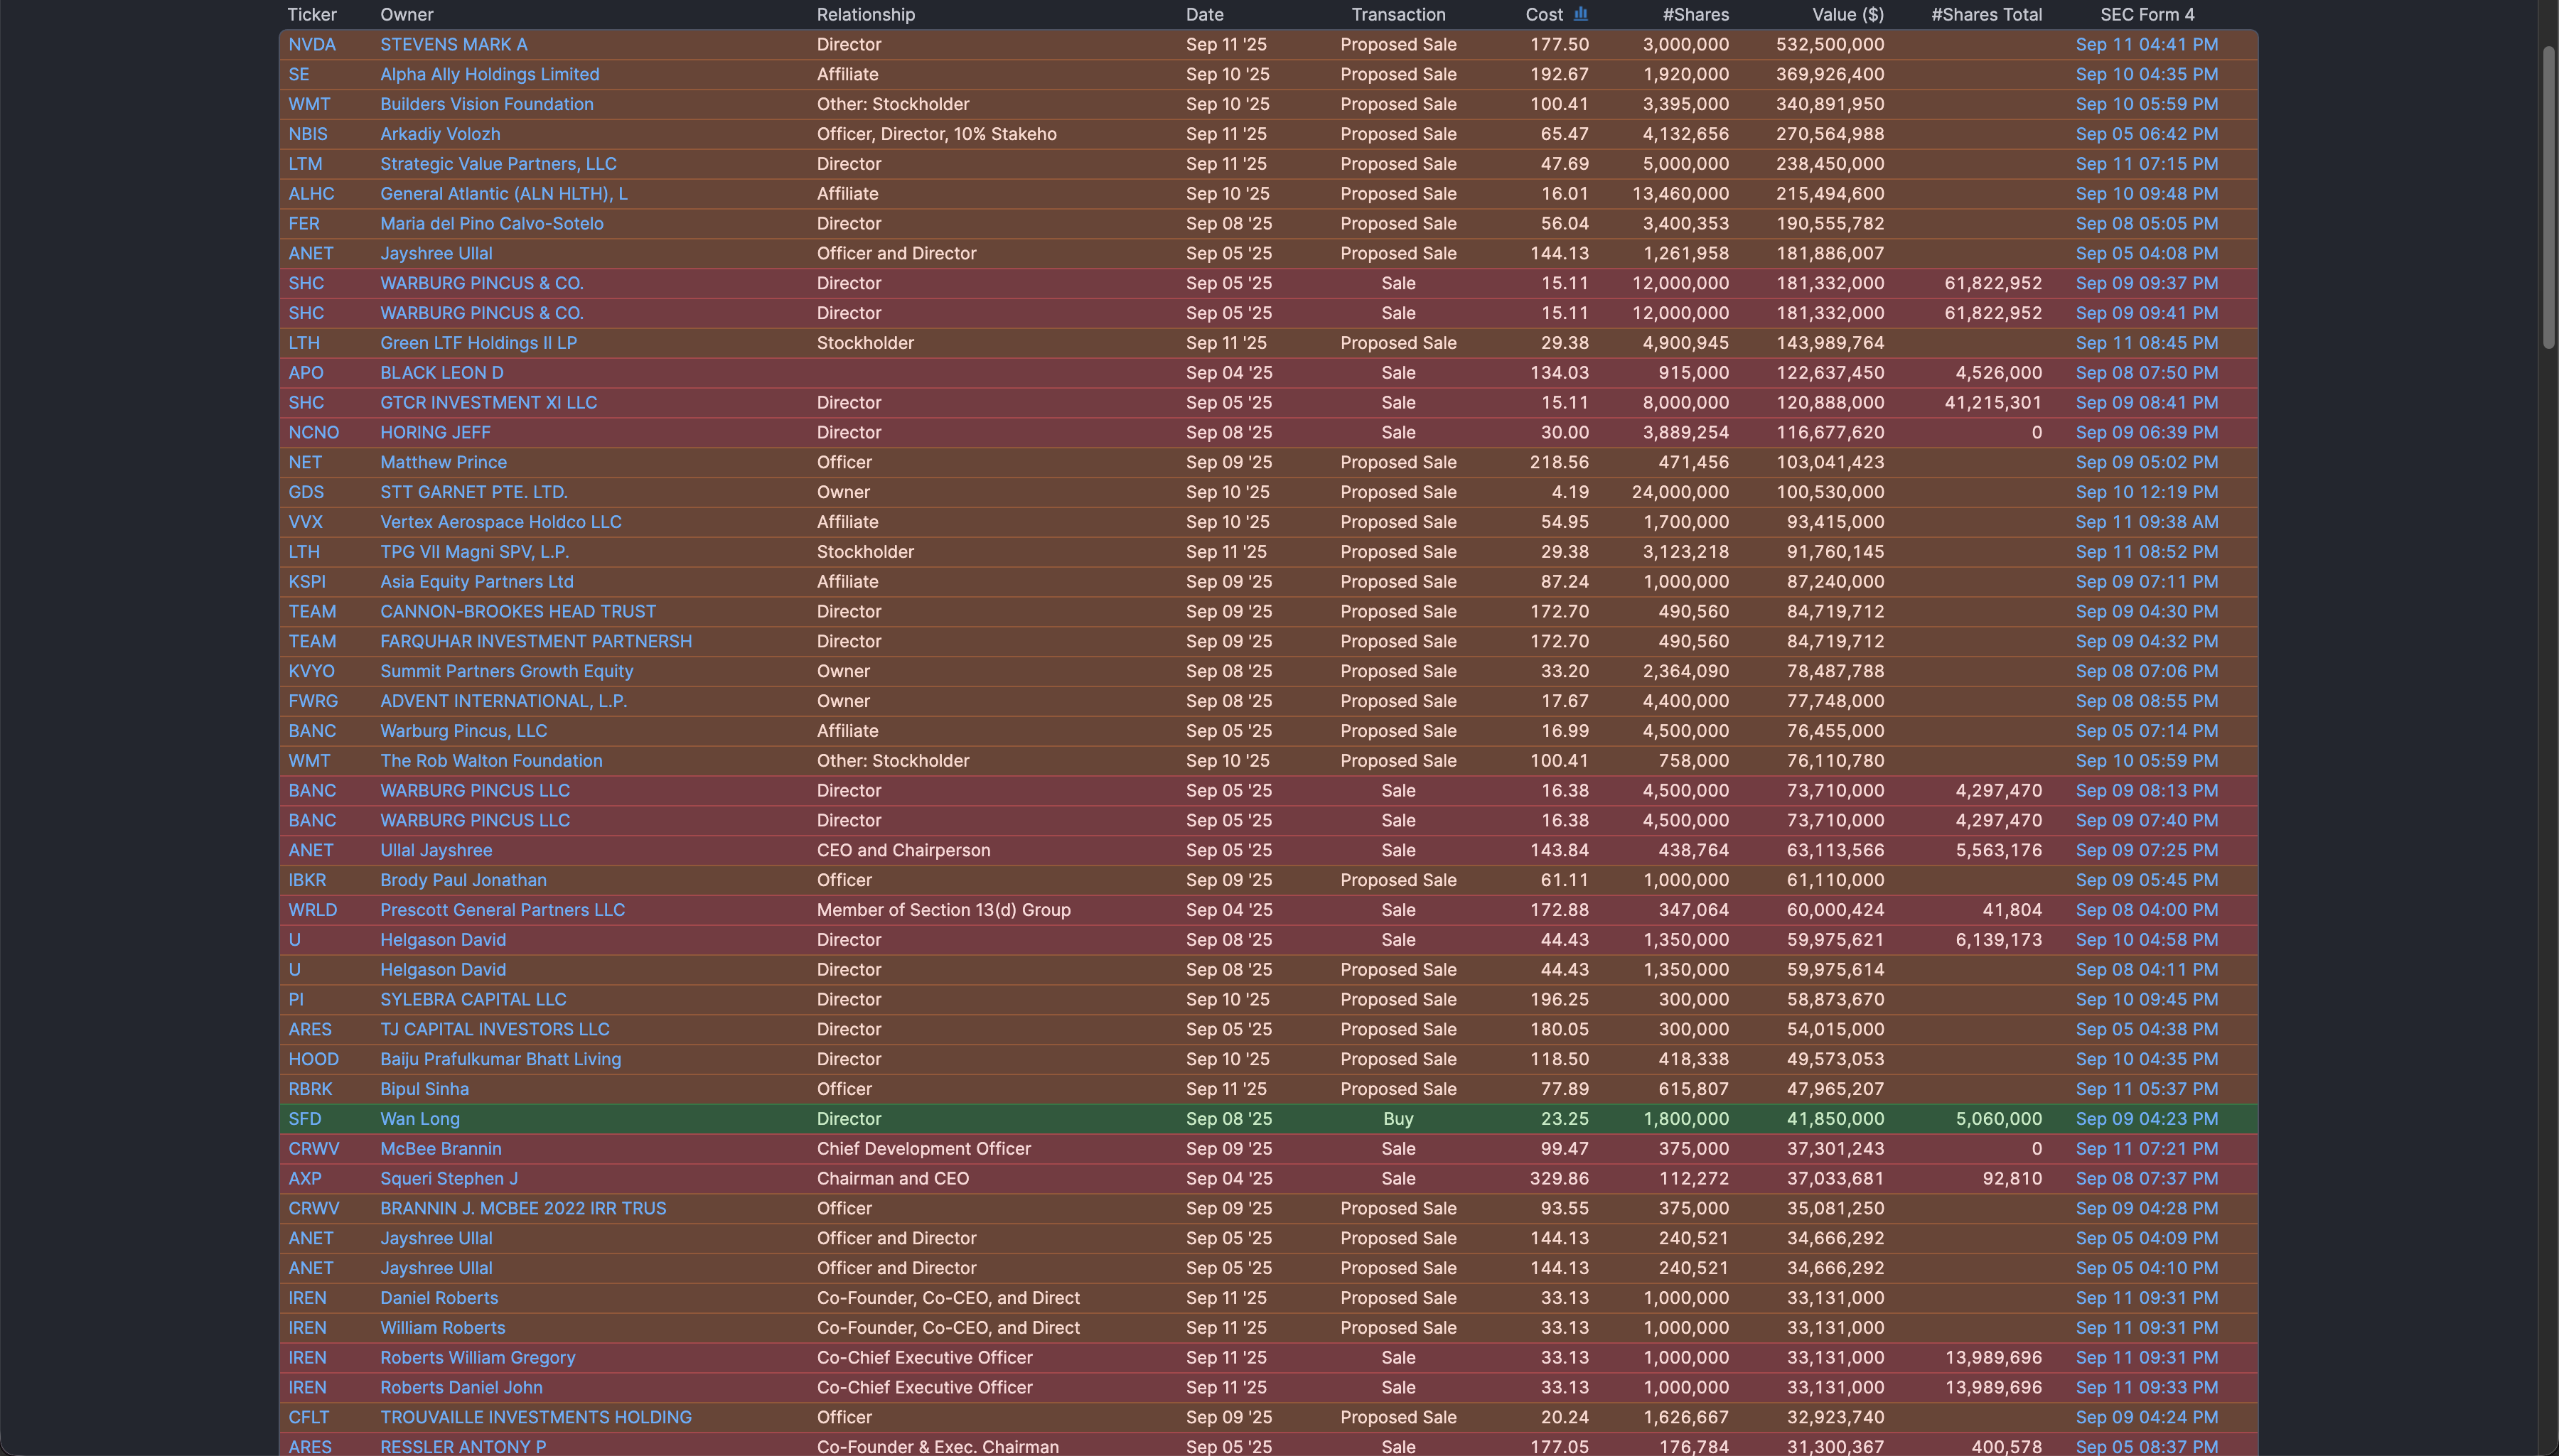Open the NVDA ticker link
The image size is (2559, 1456).
[312, 45]
